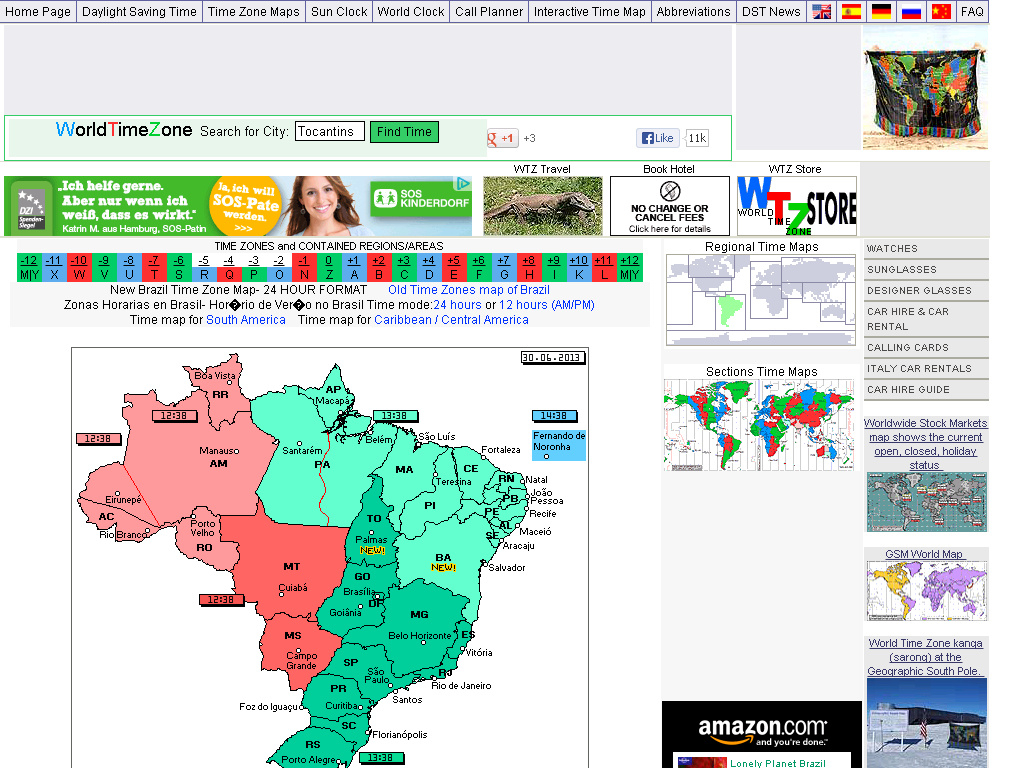Image resolution: width=1024 pixels, height=768 pixels.
Task: Select the -12 M|Y time zone cell
Action: tap(29, 268)
